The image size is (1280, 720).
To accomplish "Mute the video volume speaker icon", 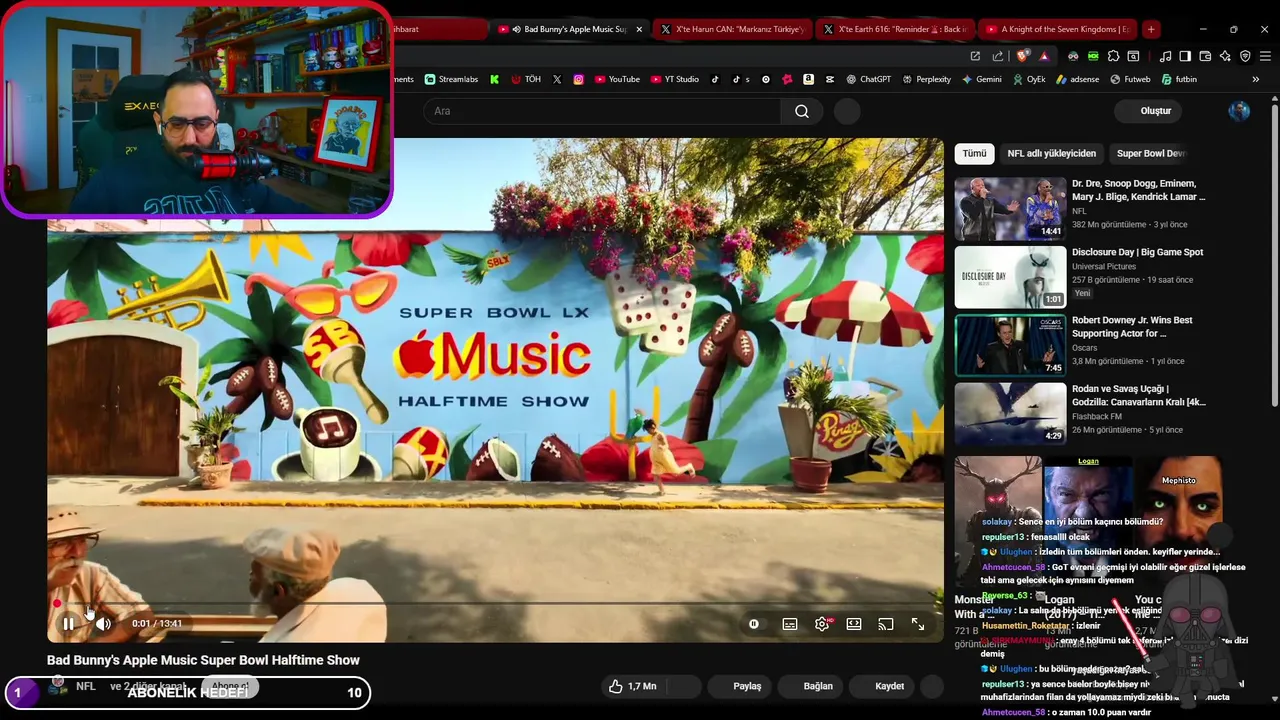I will click(103, 624).
